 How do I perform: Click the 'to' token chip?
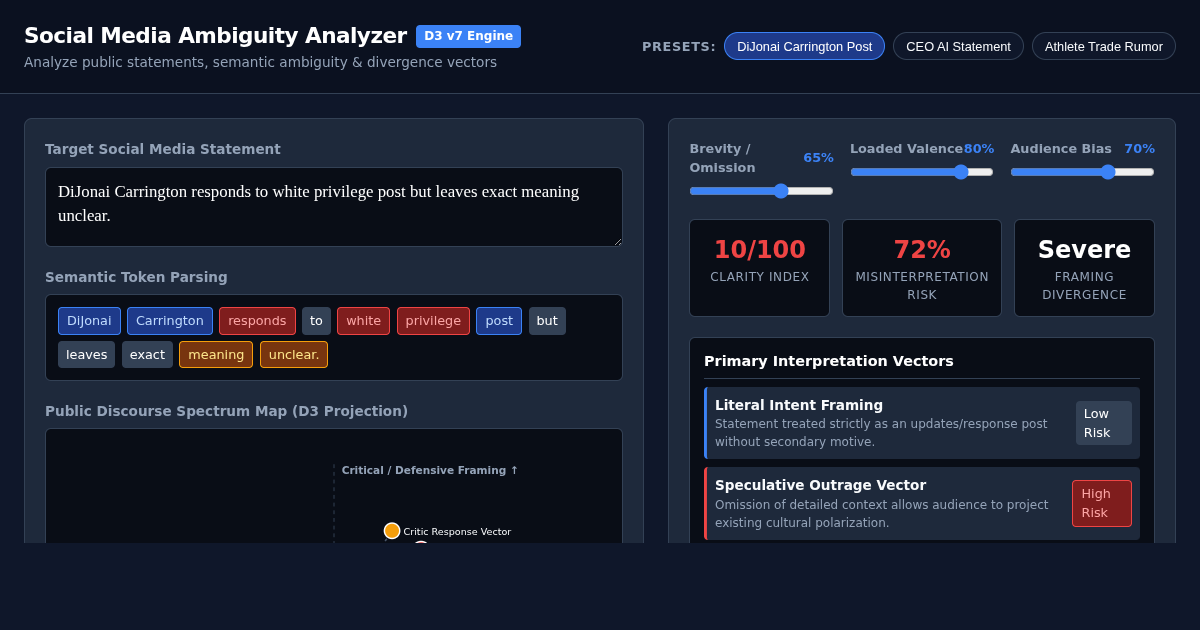316,321
